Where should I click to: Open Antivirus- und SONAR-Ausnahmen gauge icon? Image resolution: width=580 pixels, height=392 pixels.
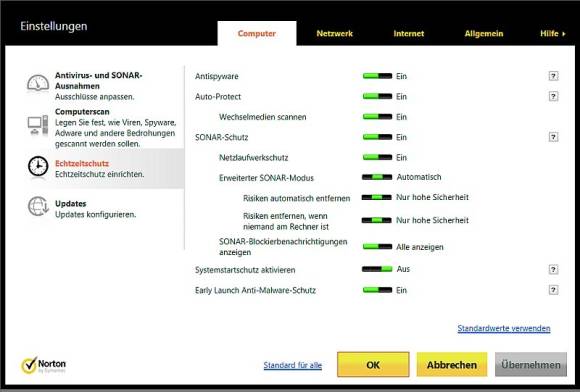(x=38, y=83)
